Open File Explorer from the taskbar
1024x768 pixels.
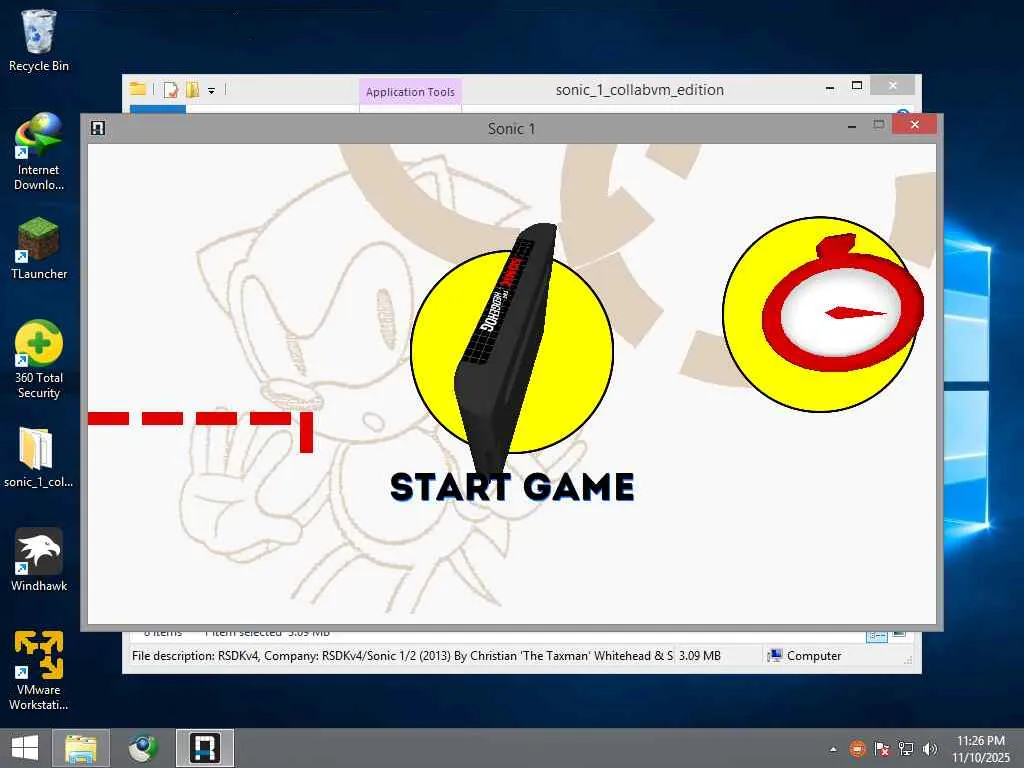point(81,748)
